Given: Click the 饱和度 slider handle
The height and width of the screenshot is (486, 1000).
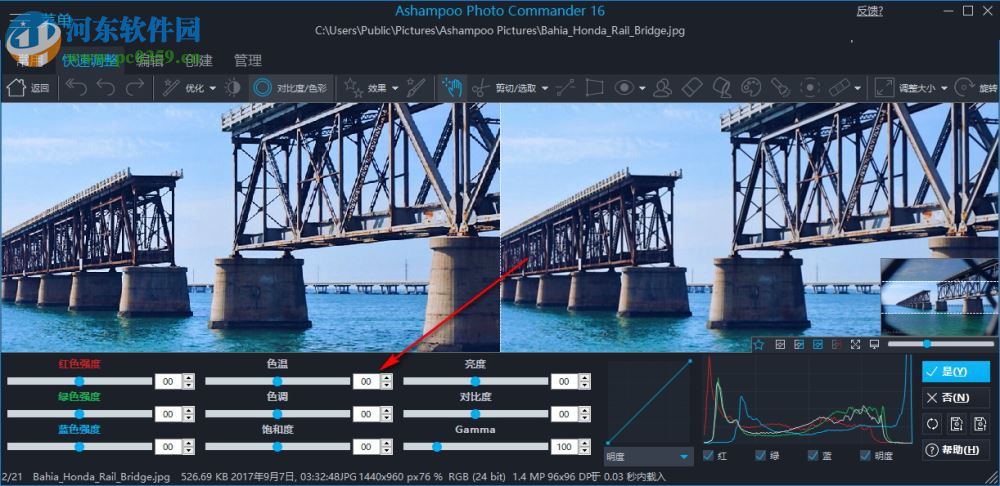Looking at the screenshot, I should click(x=277, y=447).
